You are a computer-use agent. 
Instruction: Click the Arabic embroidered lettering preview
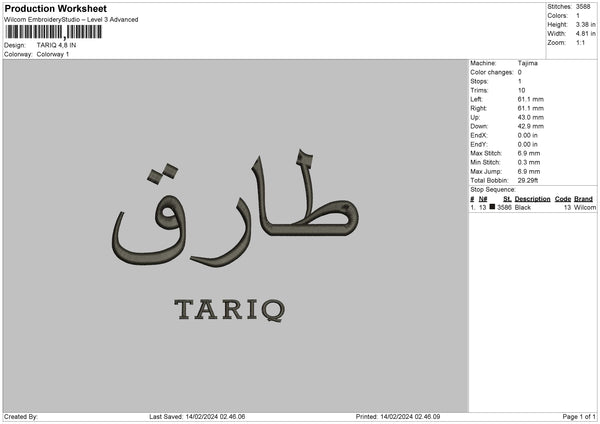click(235, 209)
